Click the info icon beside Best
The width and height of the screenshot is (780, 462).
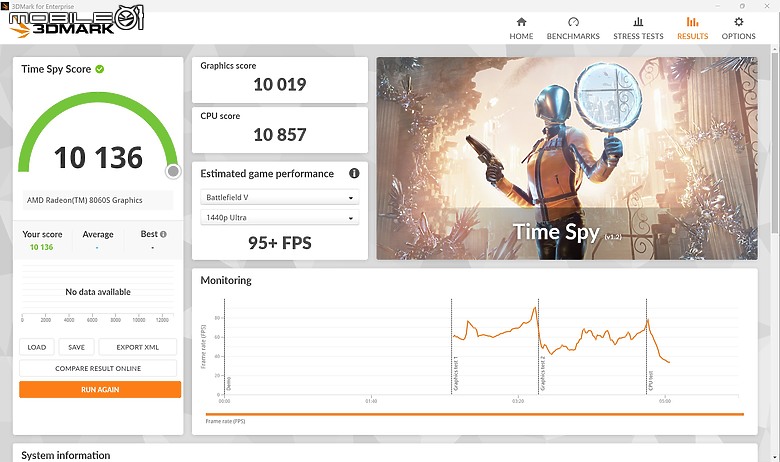click(x=163, y=234)
